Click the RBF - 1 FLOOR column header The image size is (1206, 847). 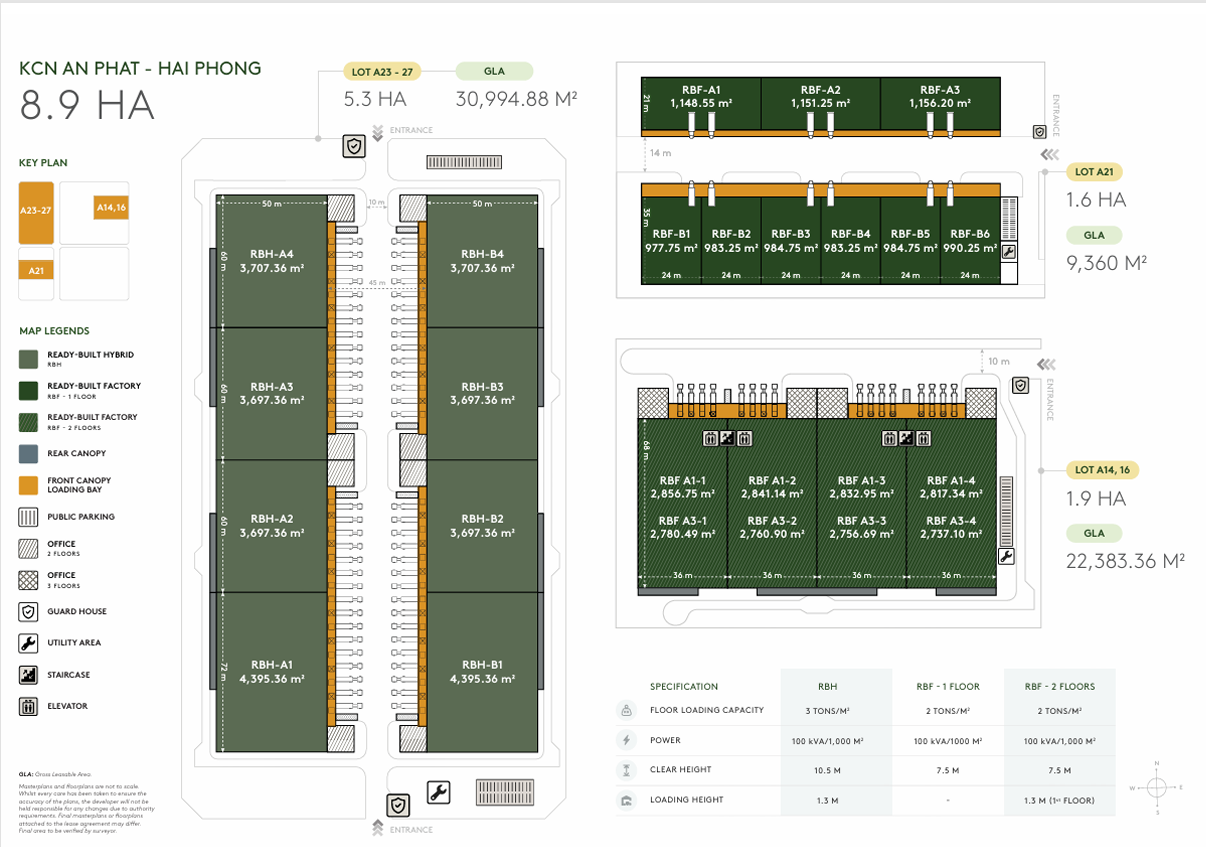(x=948, y=686)
